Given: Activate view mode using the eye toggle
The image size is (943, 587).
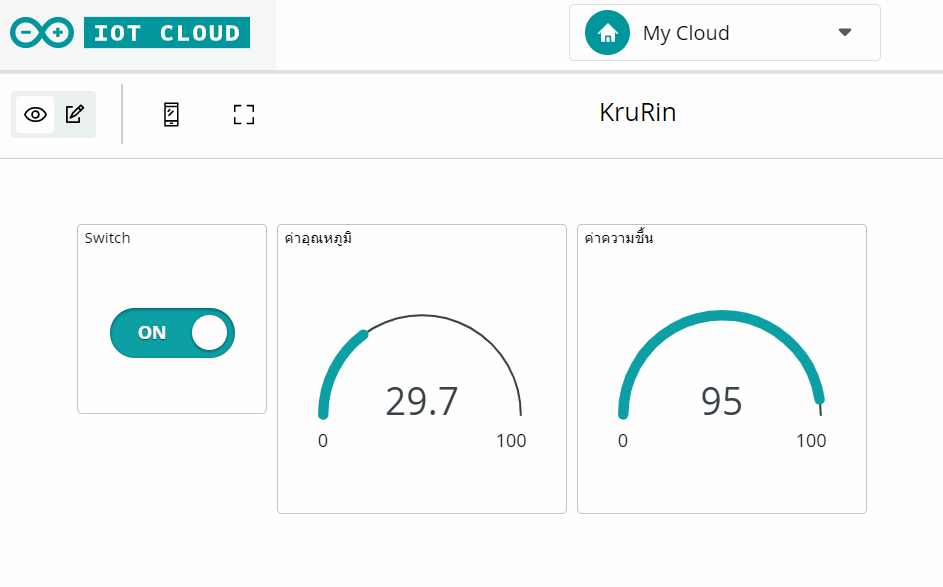Looking at the screenshot, I should click(x=34, y=114).
